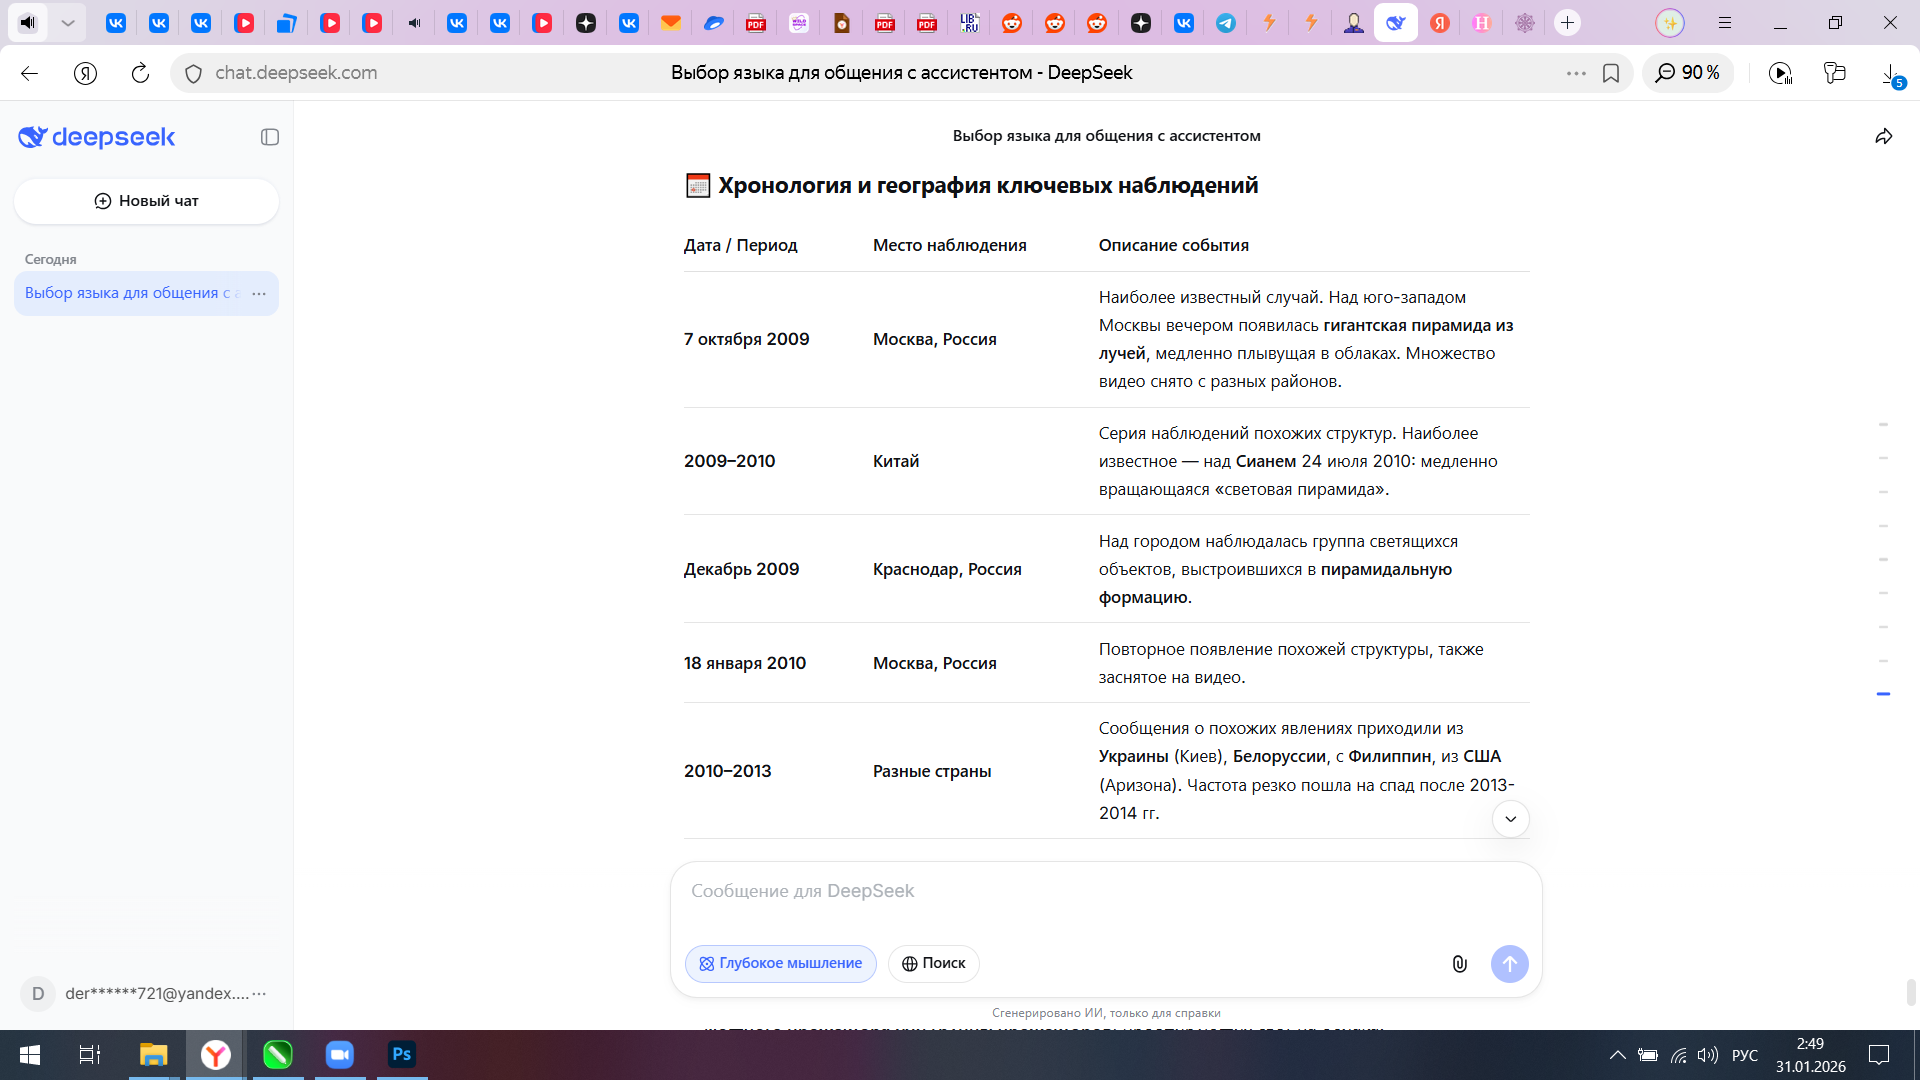
Task: Click the share conversation icon
Action: (x=1883, y=137)
